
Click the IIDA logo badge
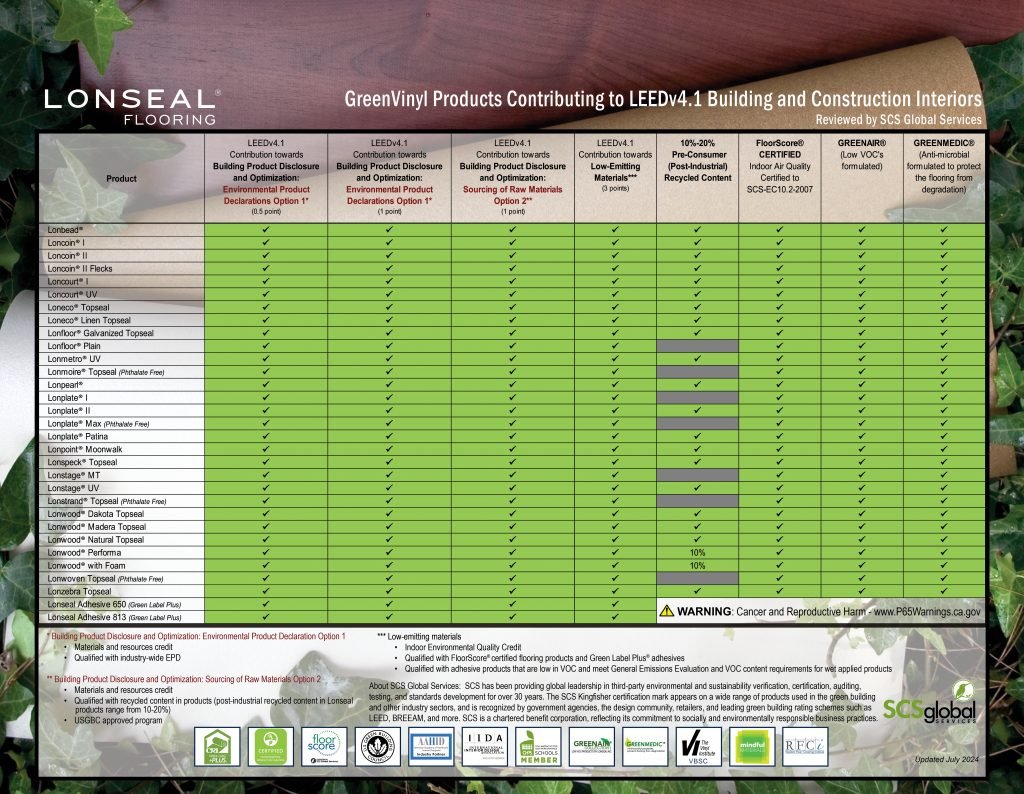click(x=485, y=746)
